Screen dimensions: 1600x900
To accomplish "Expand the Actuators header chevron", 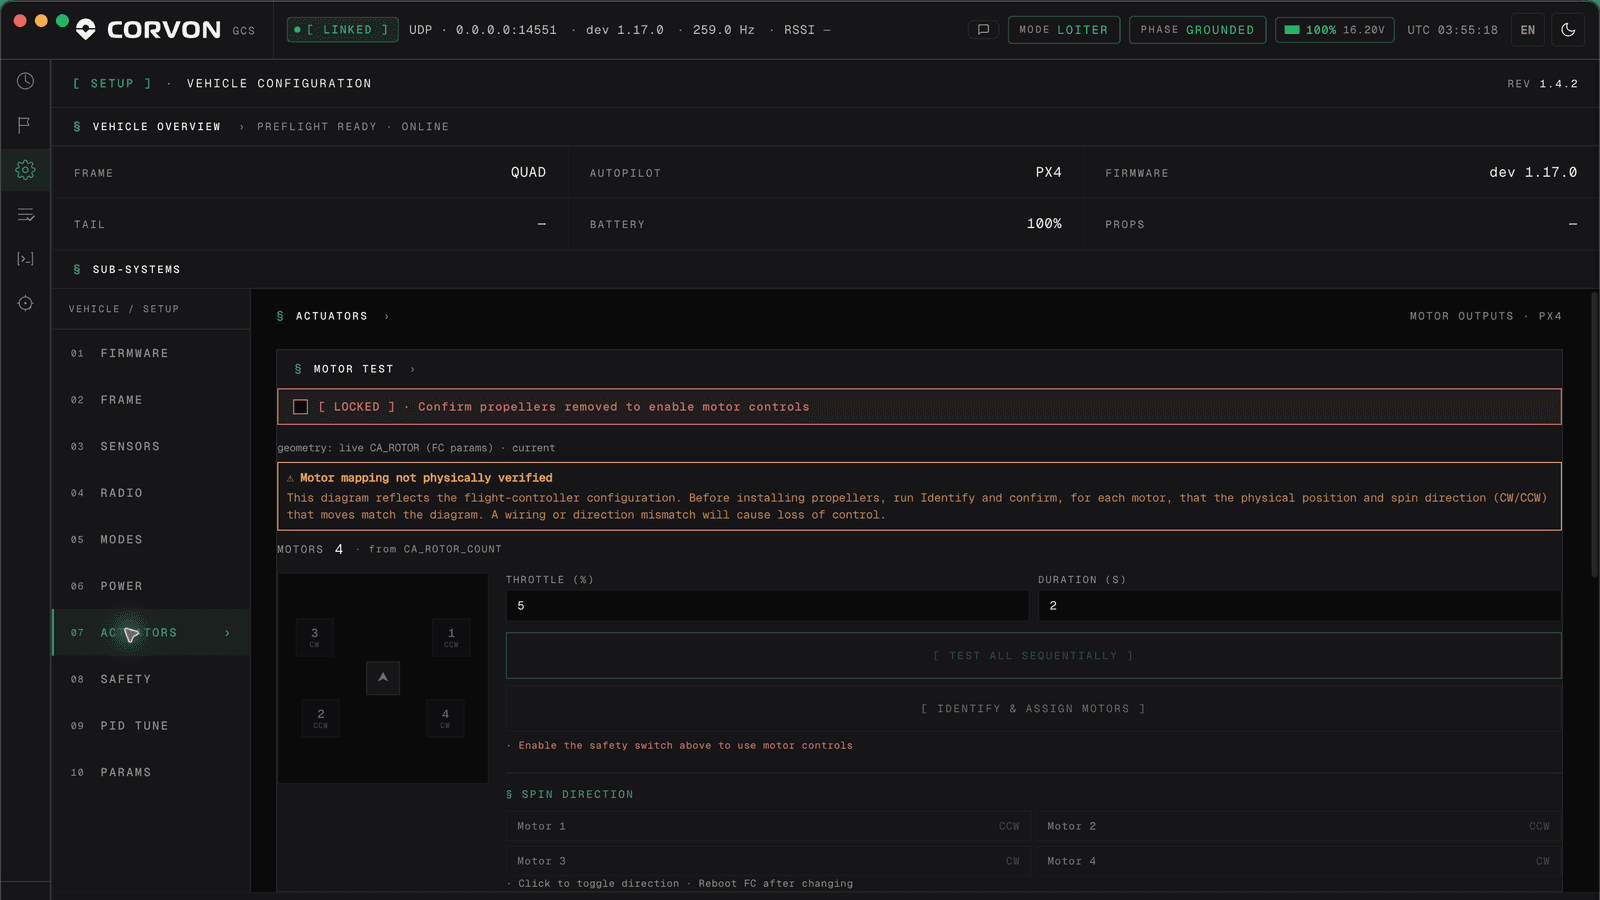I will point(387,316).
